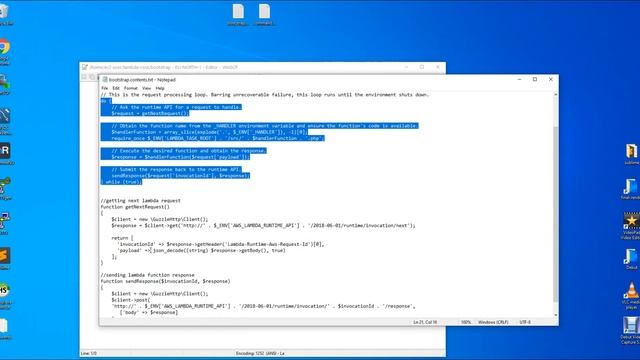Click the line 'function sendResponse($invocationId, $response)'
Viewport: 640px width, 360px height.
coord(165,281)
